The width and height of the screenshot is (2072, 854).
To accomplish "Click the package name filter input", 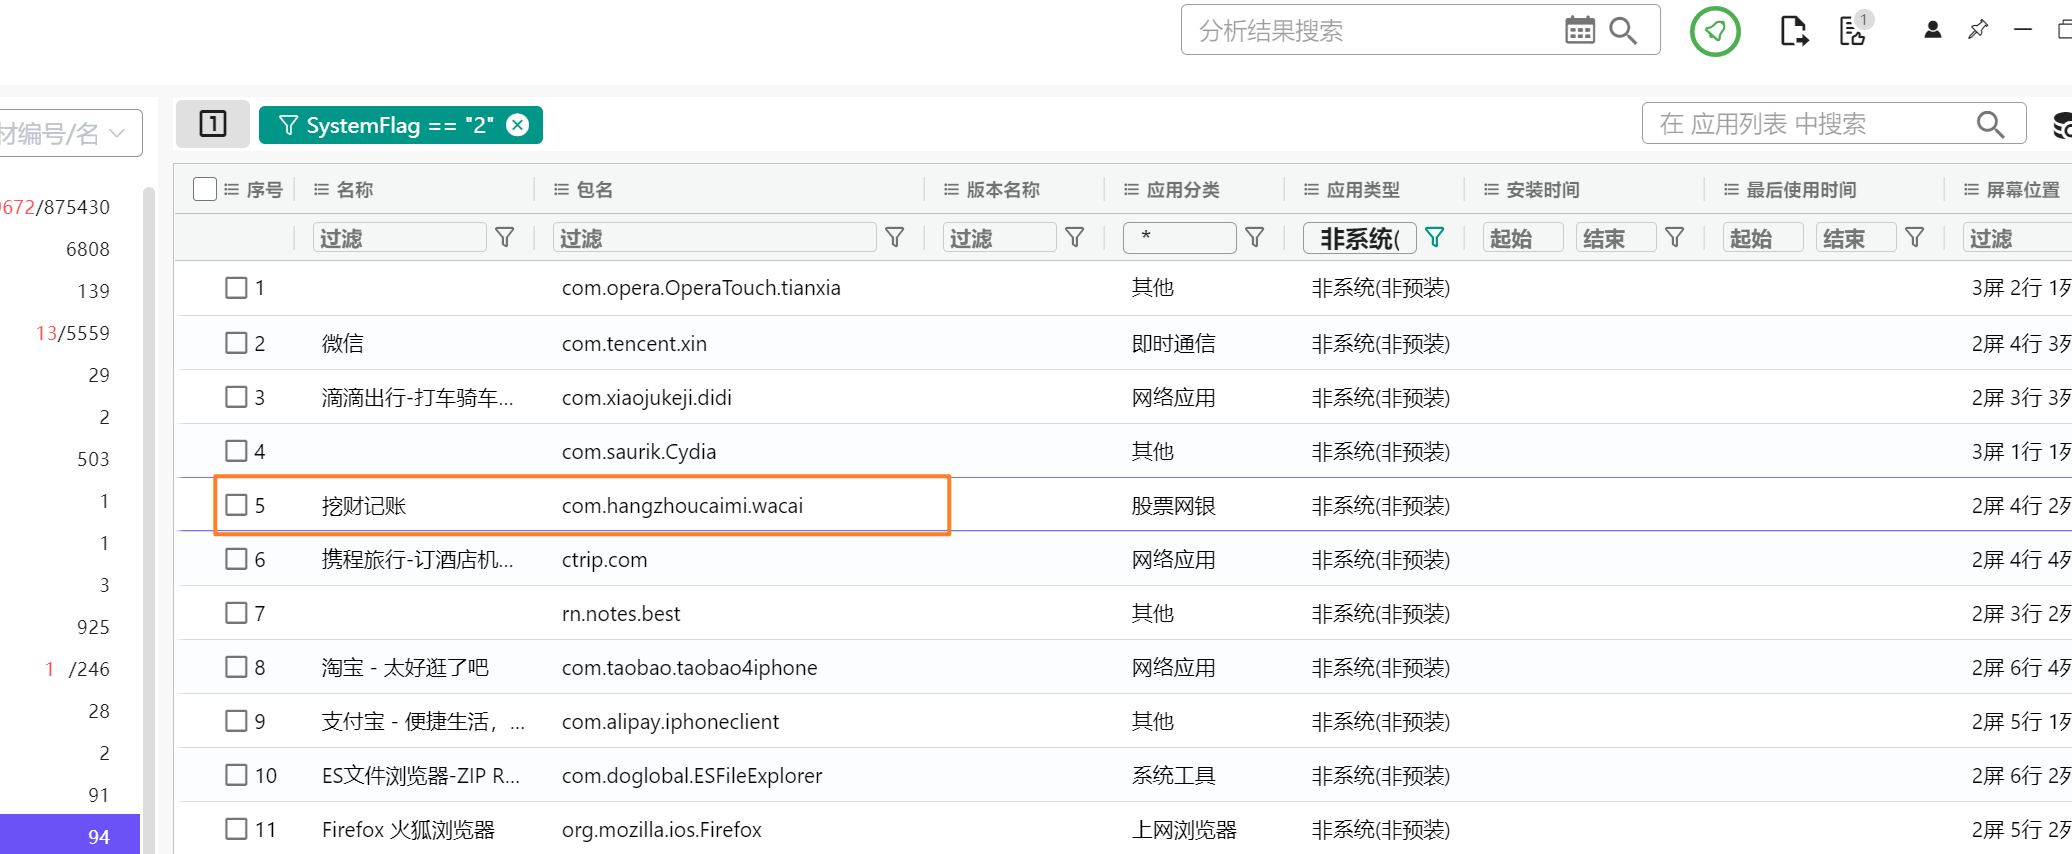I will pyautogui.click(x=715, y=238).
